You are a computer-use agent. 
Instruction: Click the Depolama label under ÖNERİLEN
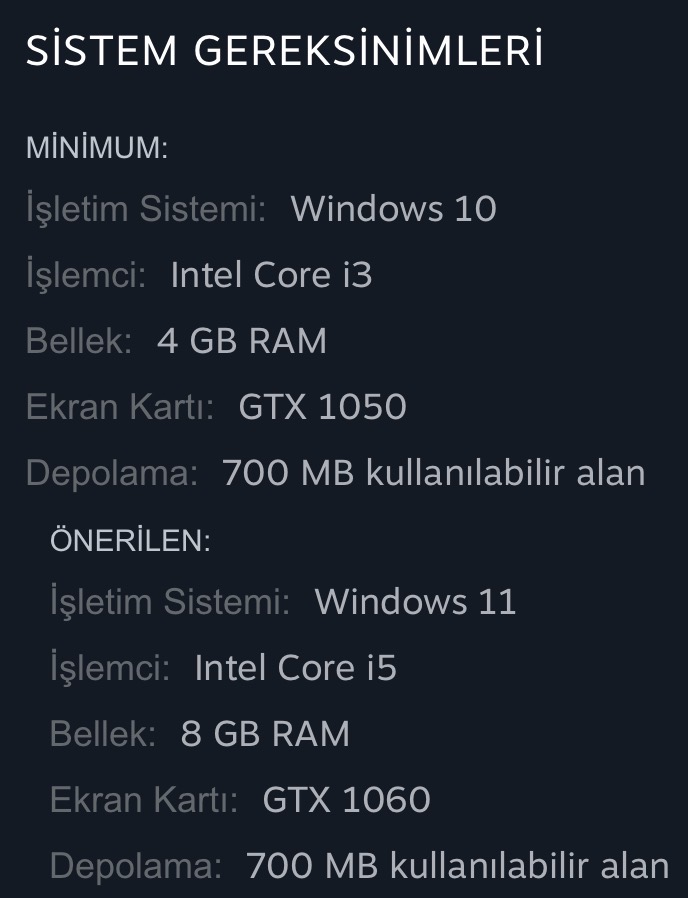tap(135, 866)
